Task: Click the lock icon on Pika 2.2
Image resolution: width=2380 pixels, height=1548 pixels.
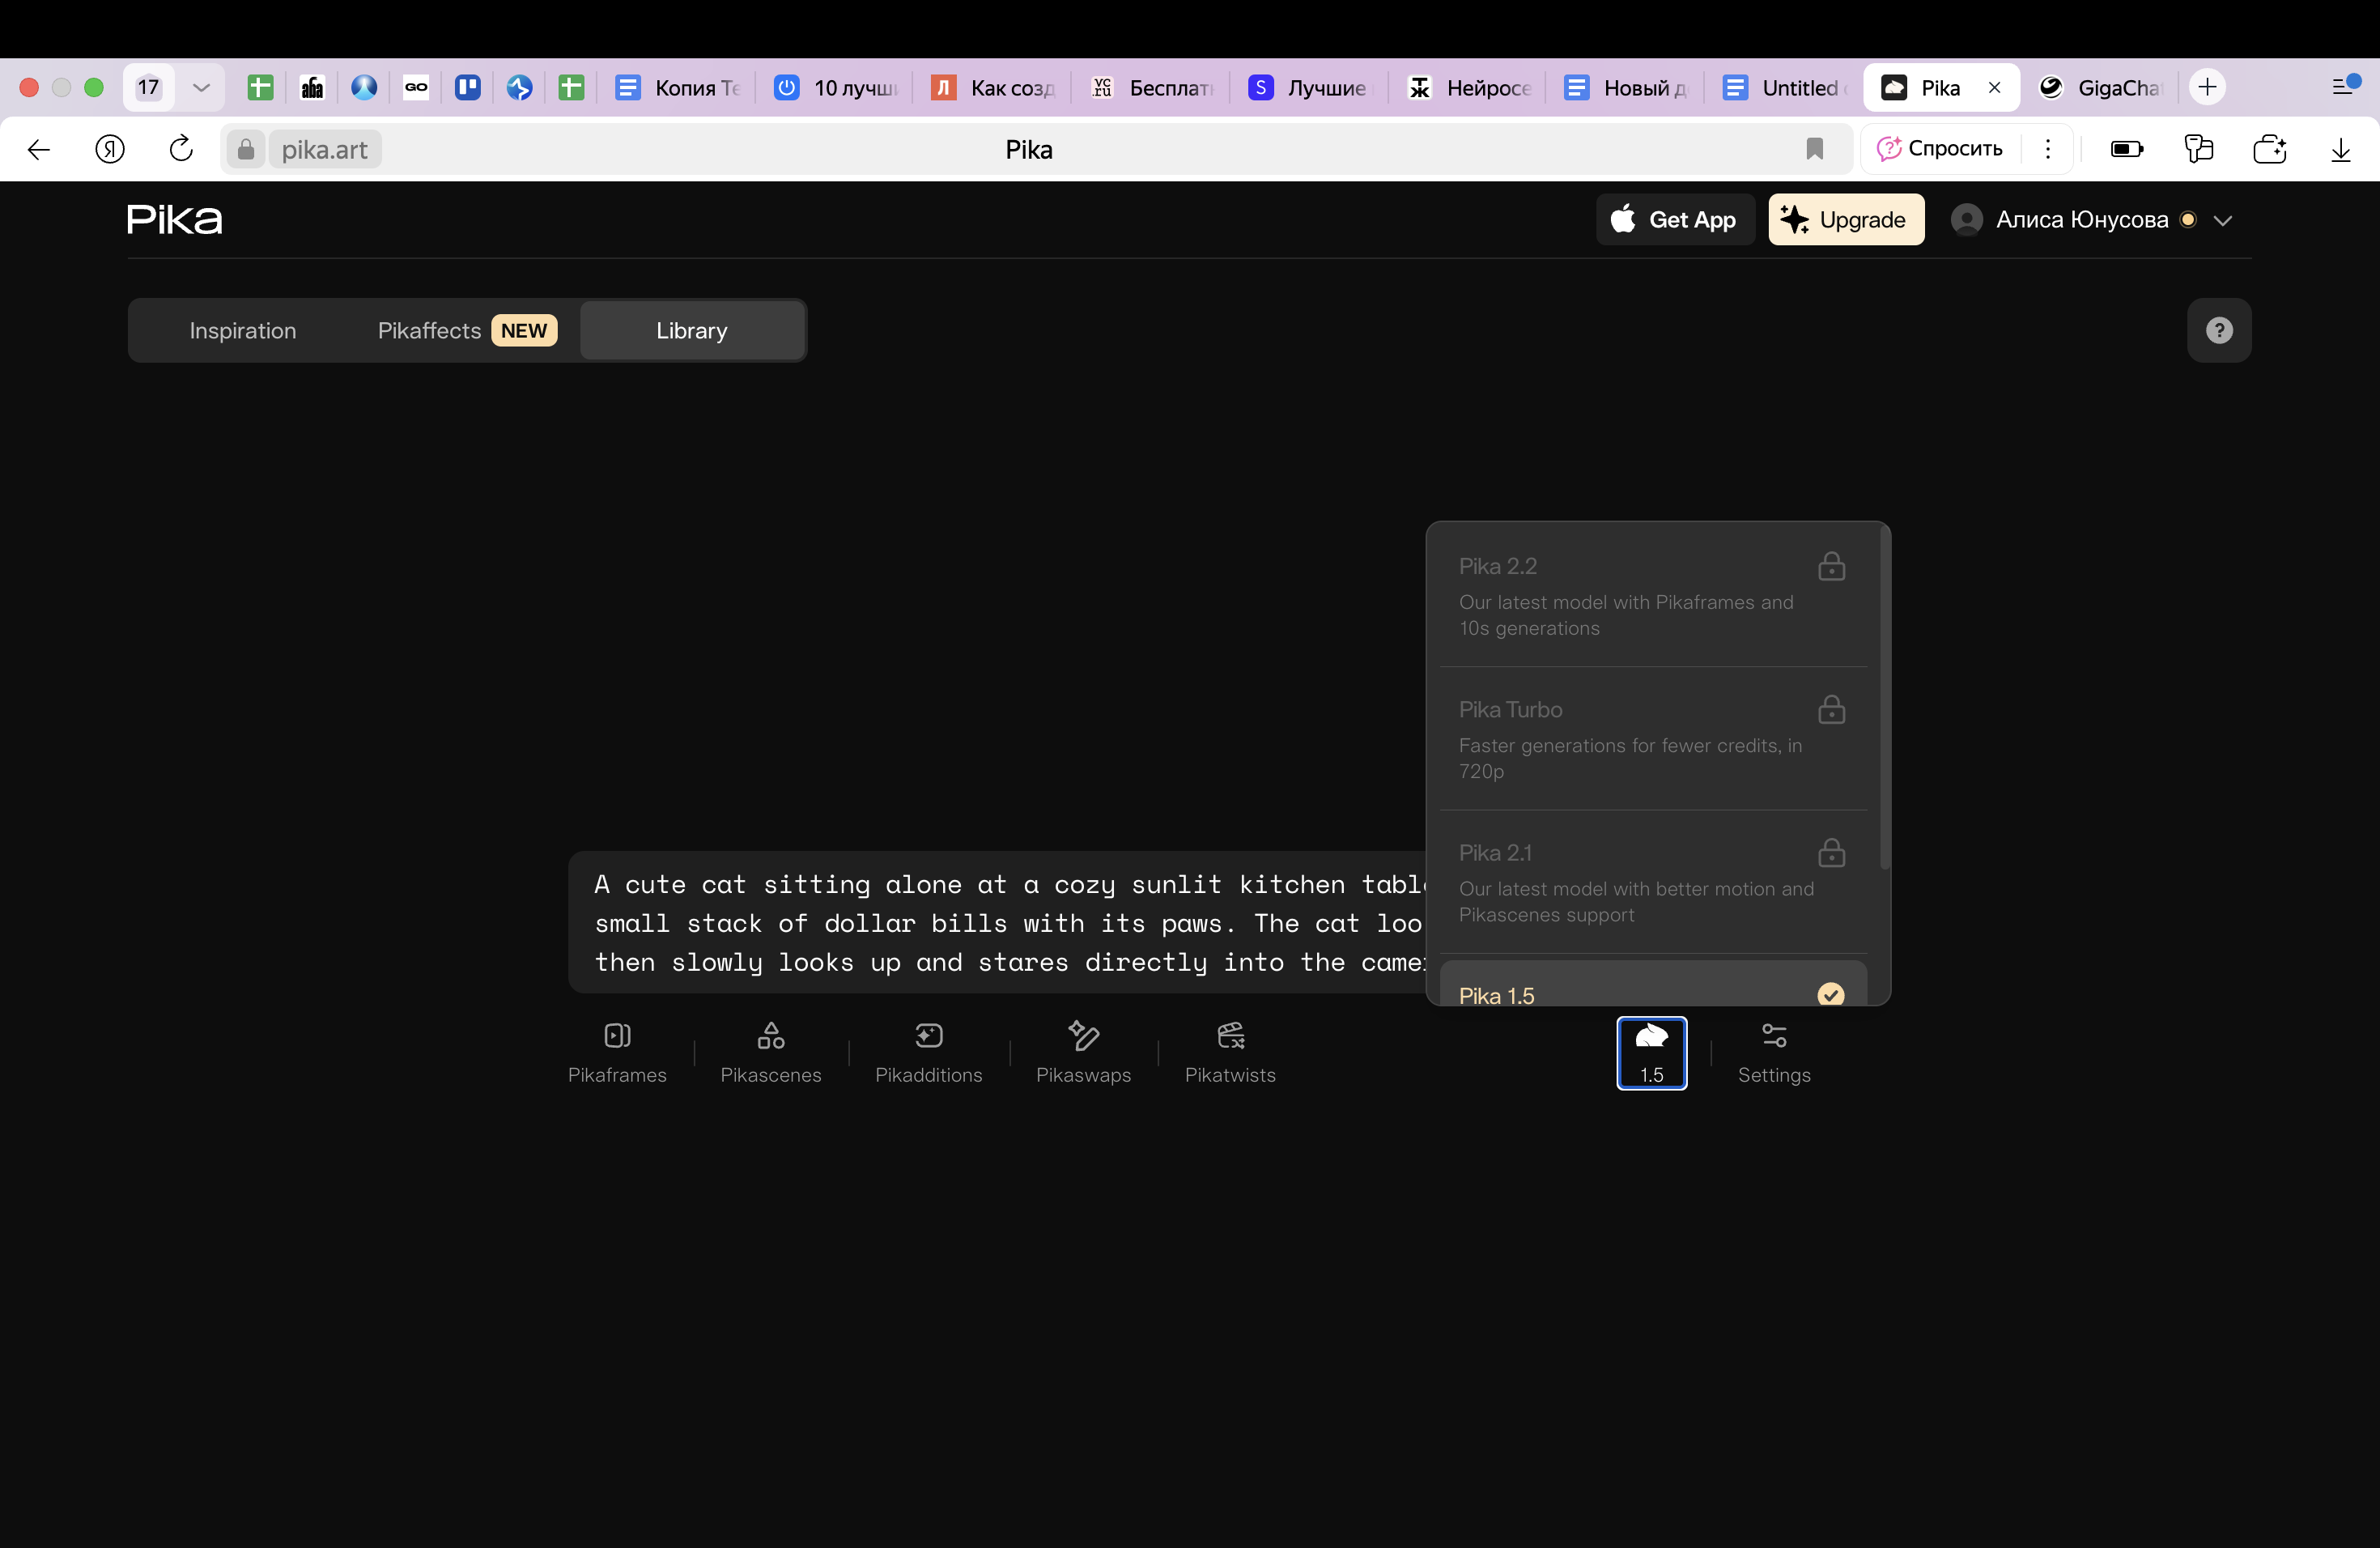Action: [1831, 566]
